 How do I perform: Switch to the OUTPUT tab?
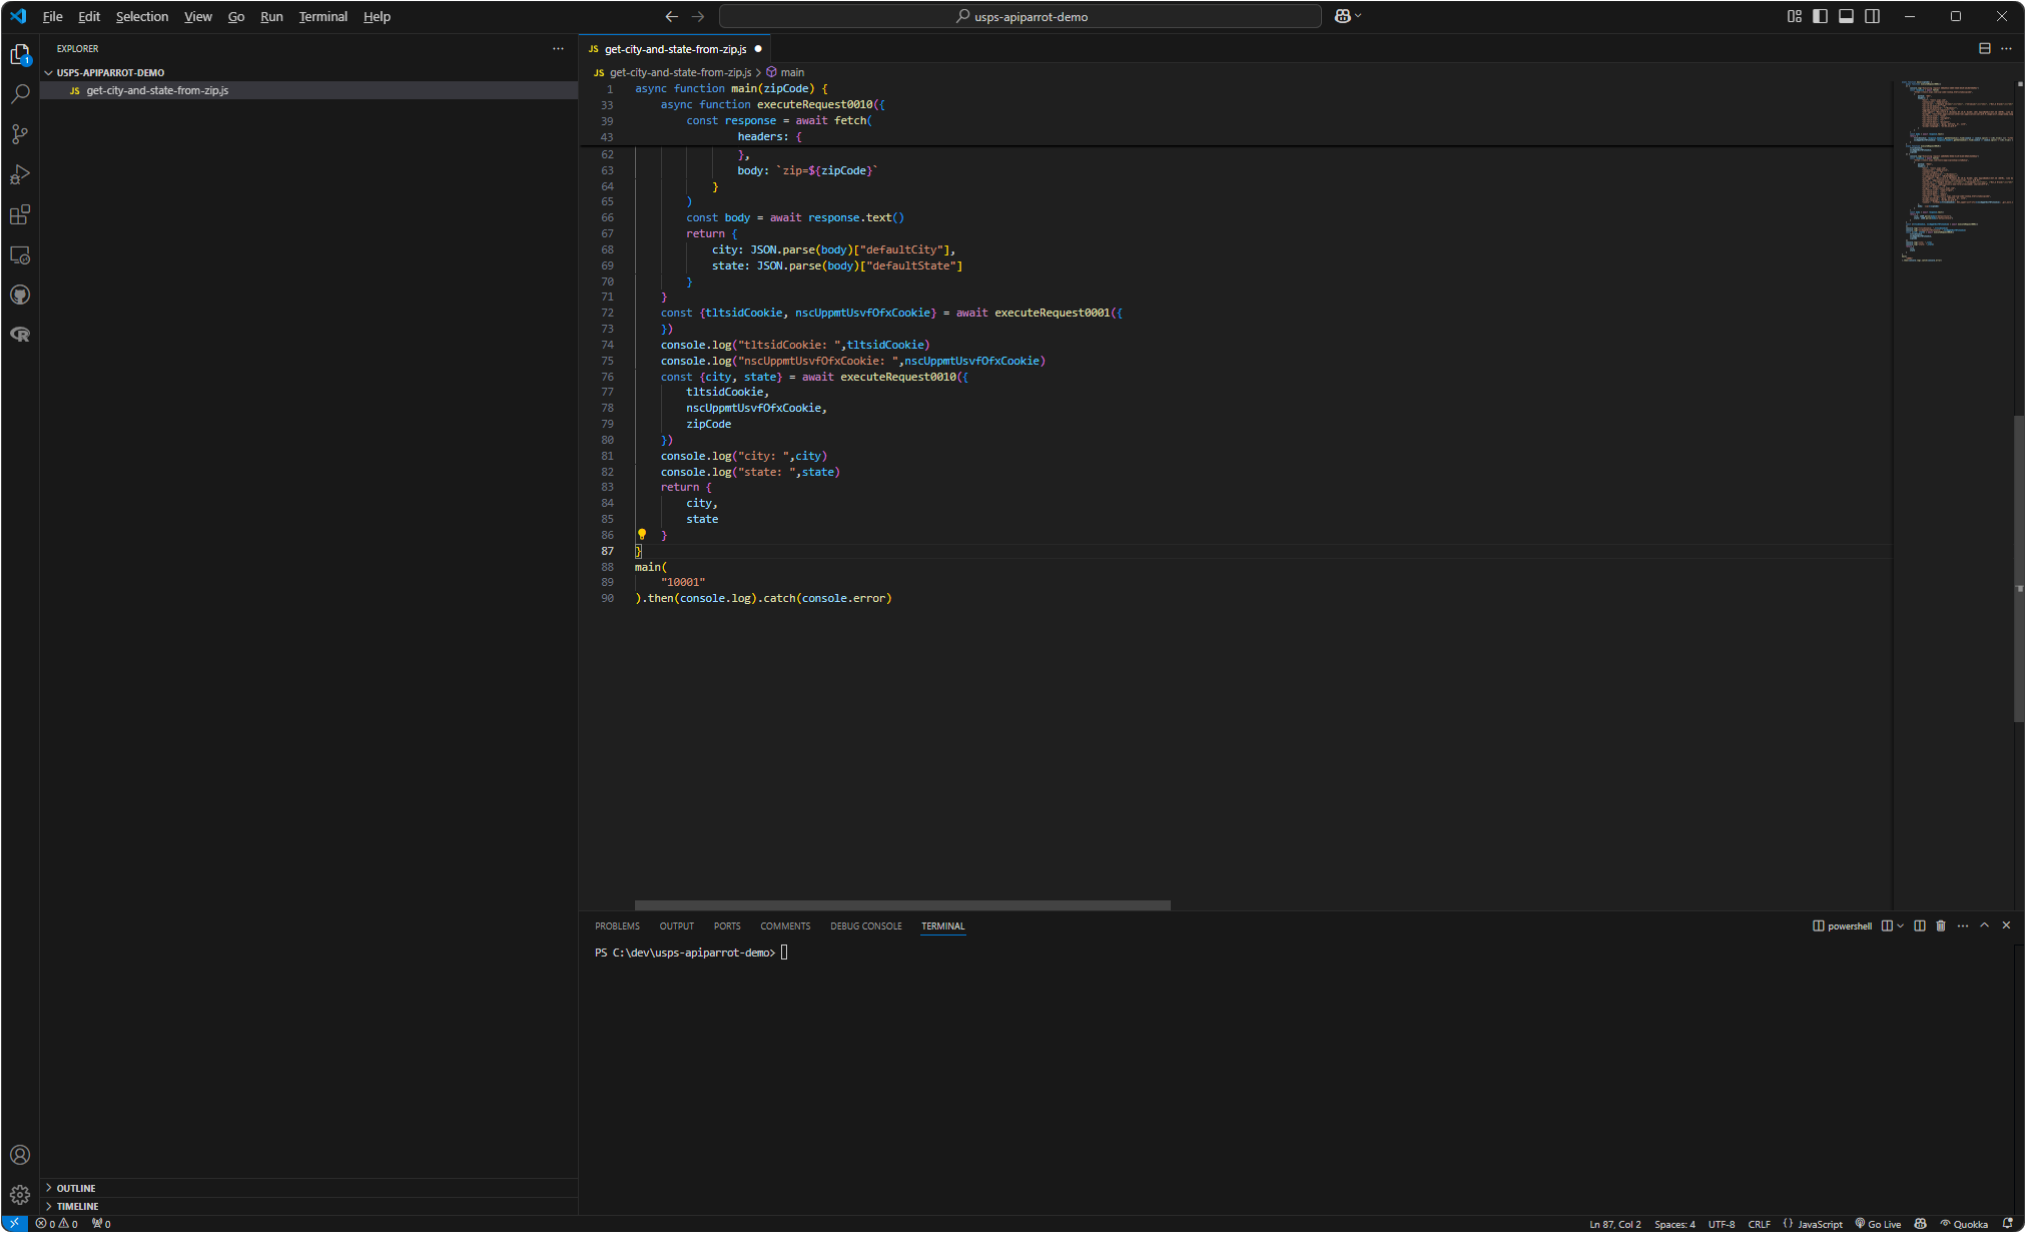[x=676, y=926]
